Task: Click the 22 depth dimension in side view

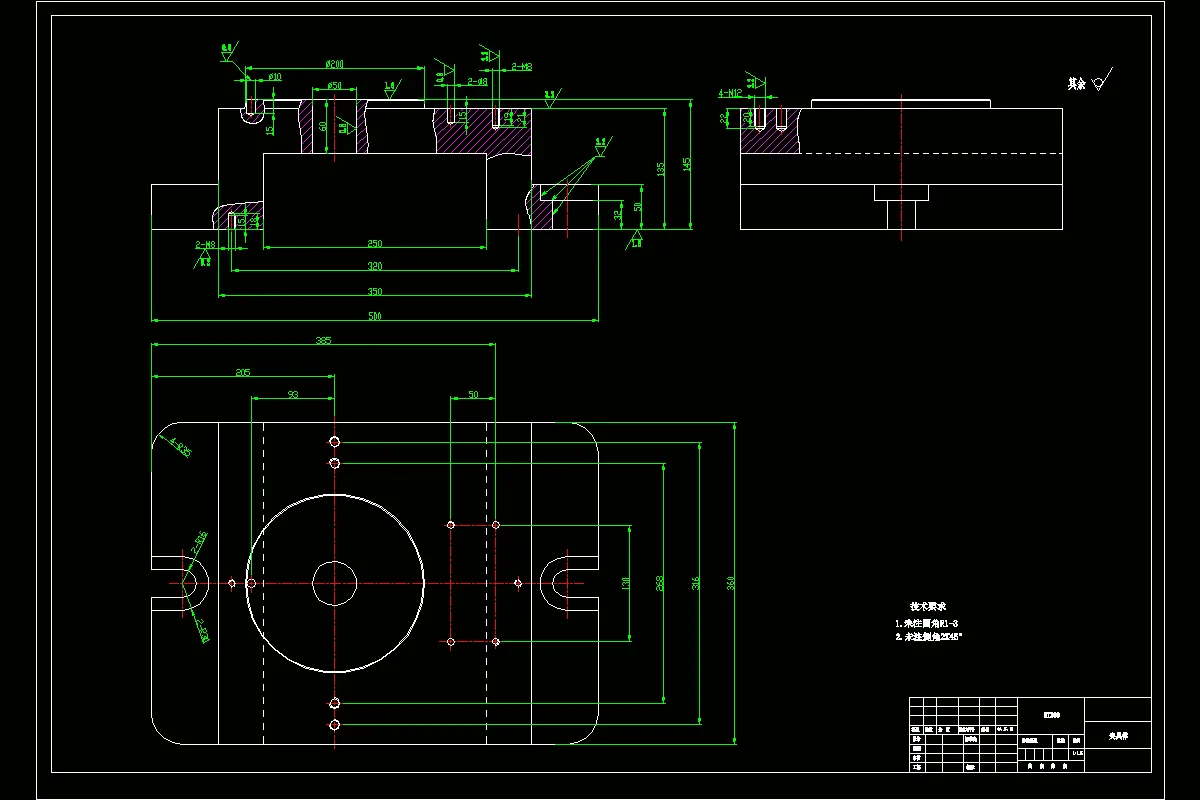Action: 724,117
